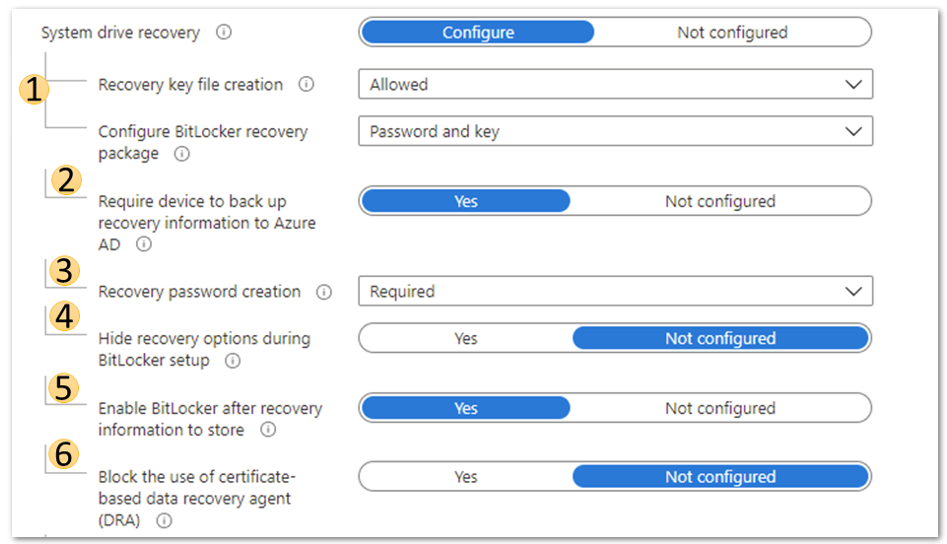This screenshot has height=544, width=947.
Task: Click info icon next to Recovery key file creation
Action: click(306, 84)
